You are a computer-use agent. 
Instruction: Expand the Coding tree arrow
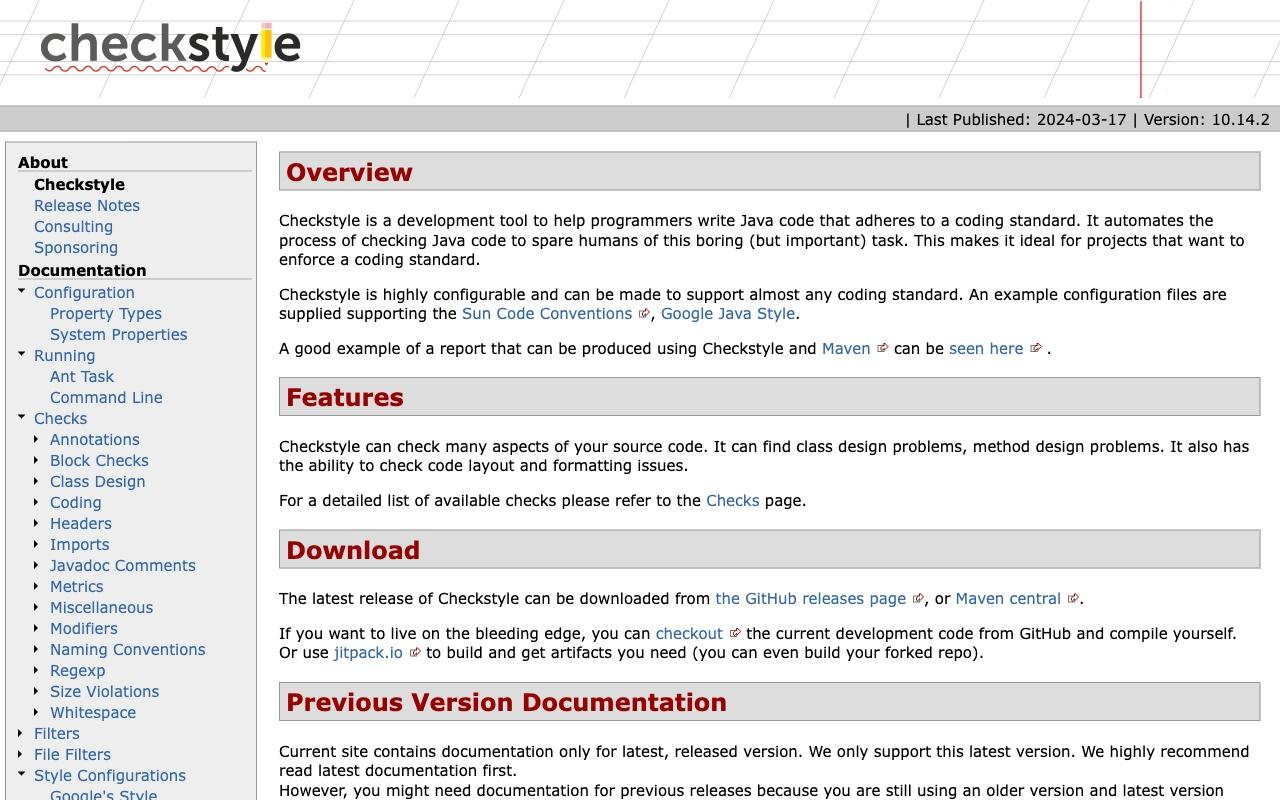click(x=37, y=502)
